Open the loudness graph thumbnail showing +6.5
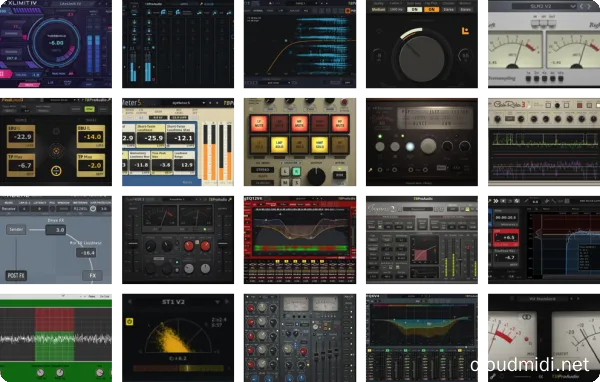 pos(544,240)
